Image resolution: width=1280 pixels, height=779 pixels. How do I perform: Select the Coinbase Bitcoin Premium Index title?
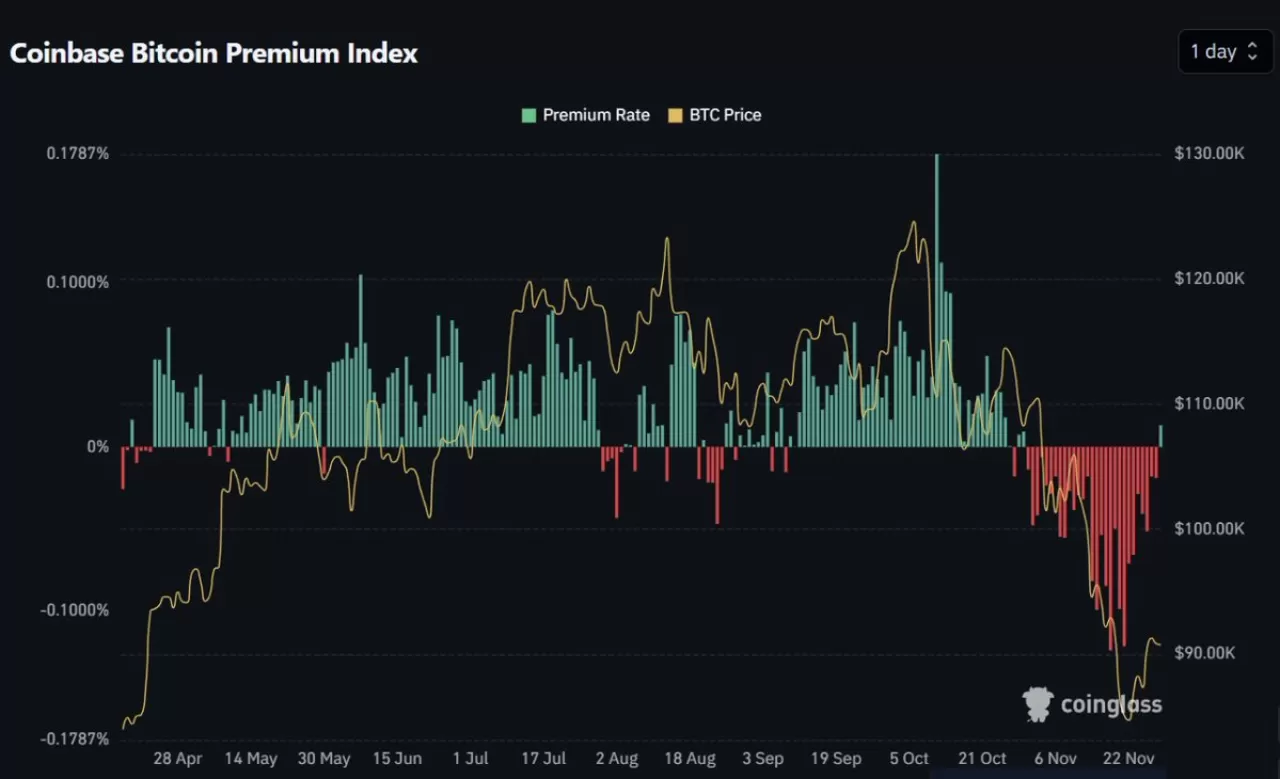tap(213, 54)
